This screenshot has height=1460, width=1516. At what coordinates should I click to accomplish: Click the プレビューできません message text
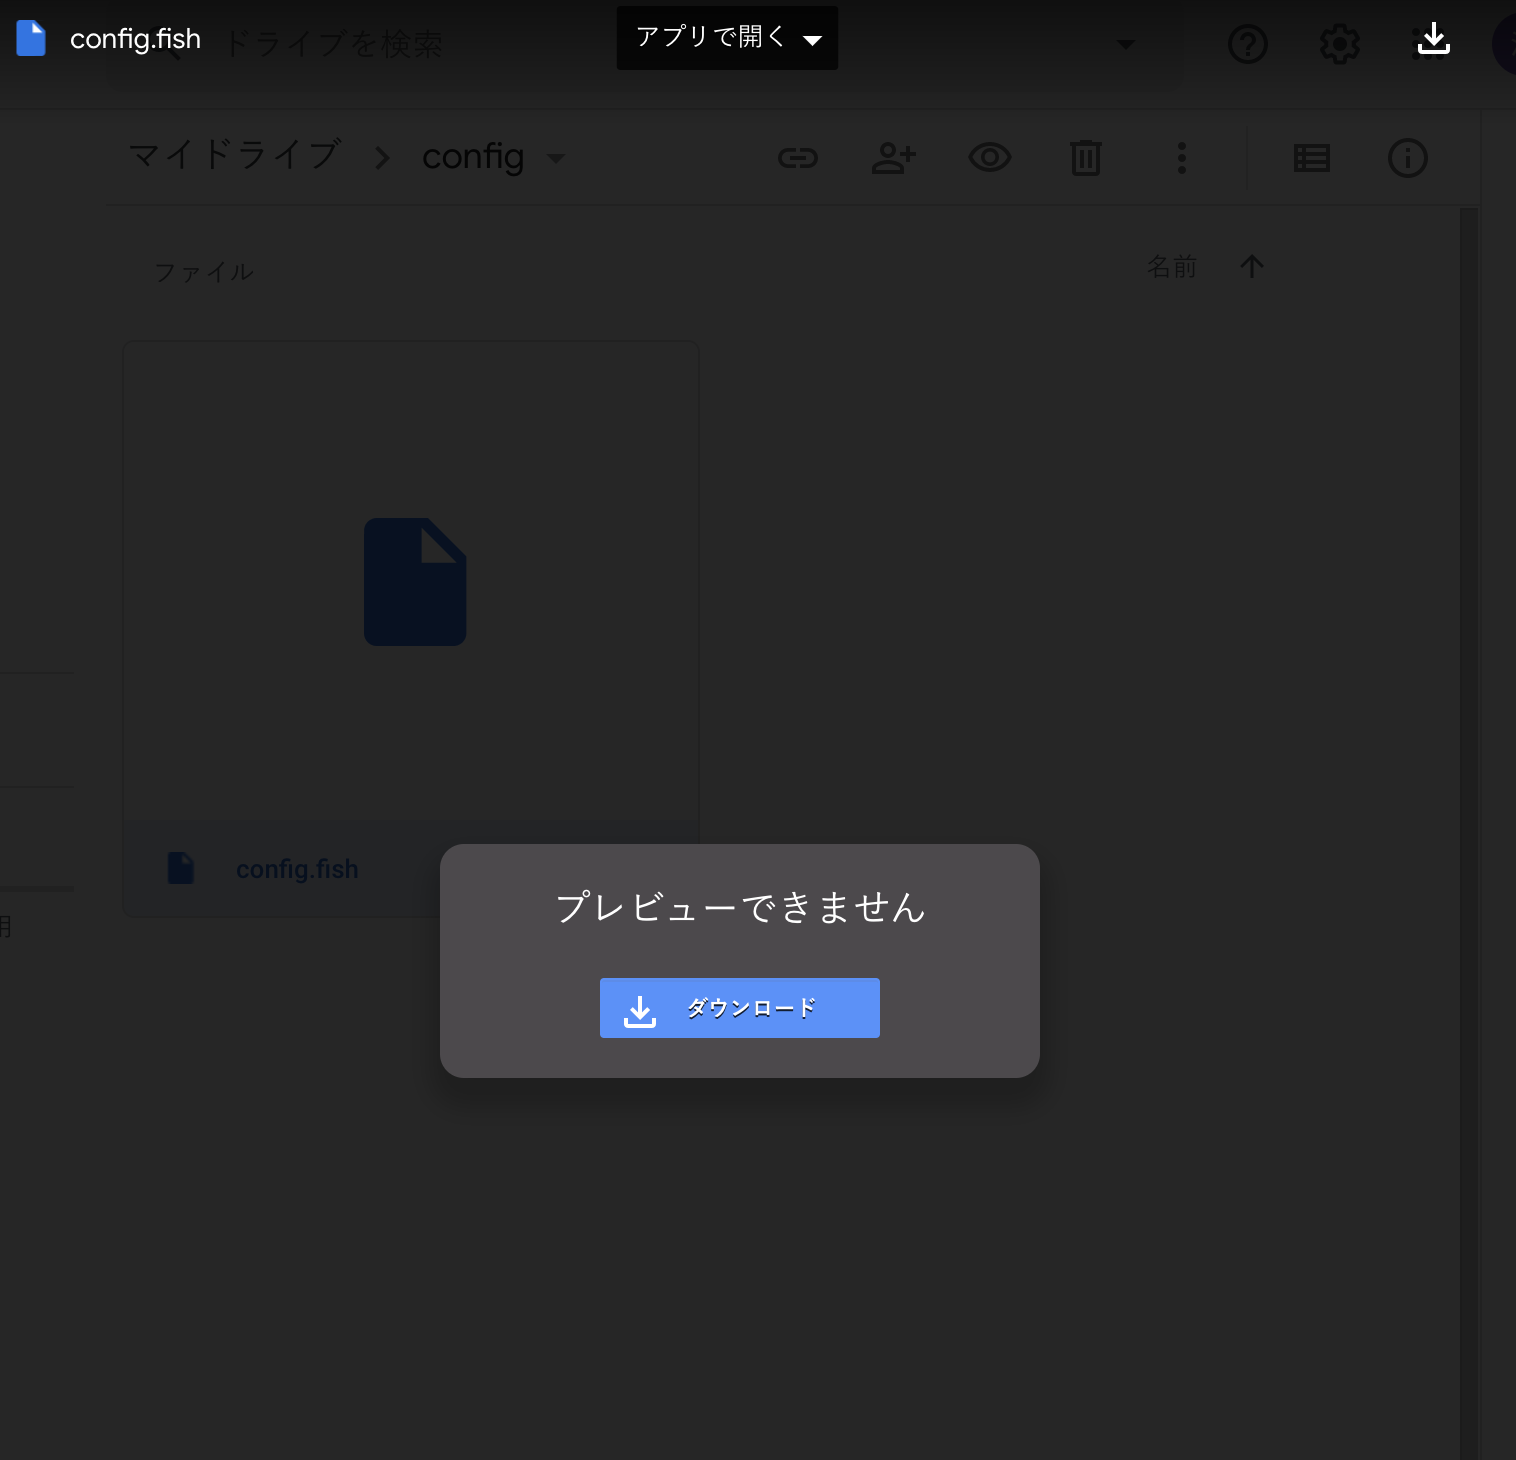740,907
